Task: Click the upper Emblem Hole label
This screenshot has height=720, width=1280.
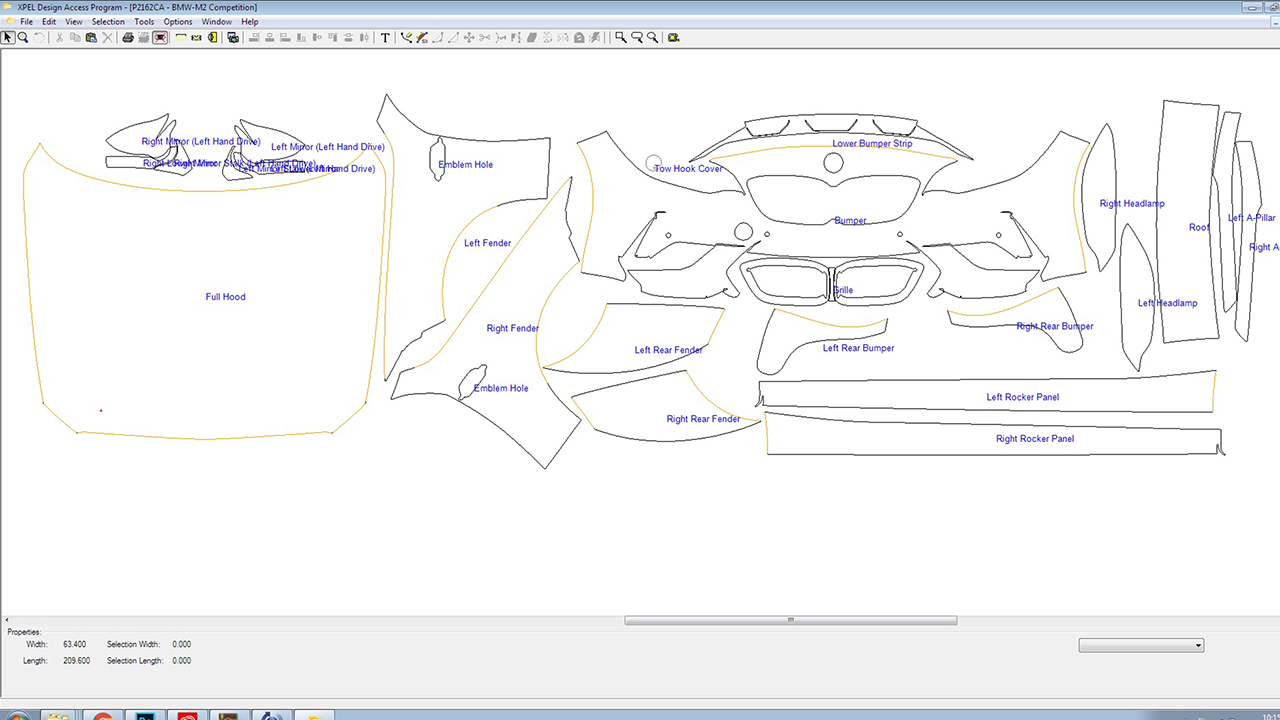Action: 466,165
